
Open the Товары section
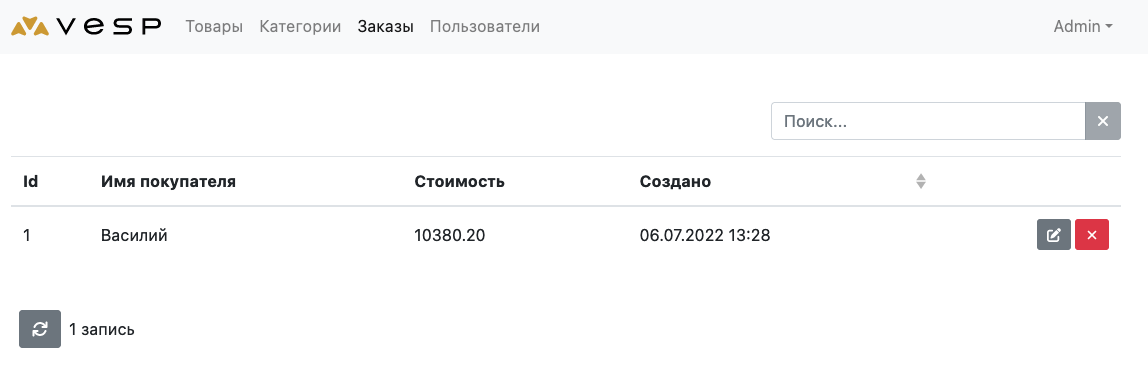pyautogui.click(x=214, y=26)
